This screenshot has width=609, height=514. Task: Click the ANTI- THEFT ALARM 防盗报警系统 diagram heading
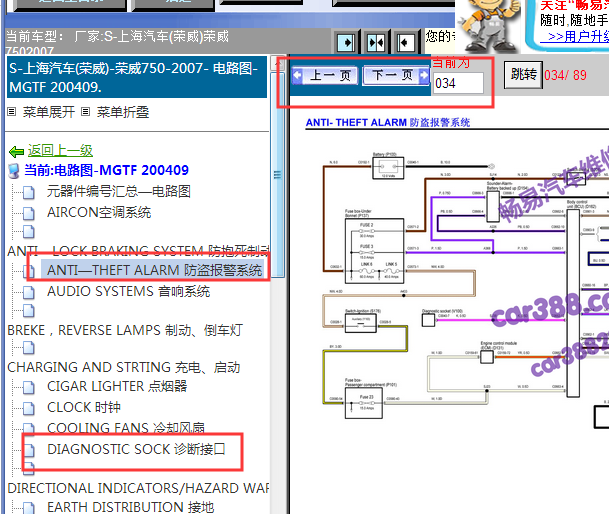point(388,123)
